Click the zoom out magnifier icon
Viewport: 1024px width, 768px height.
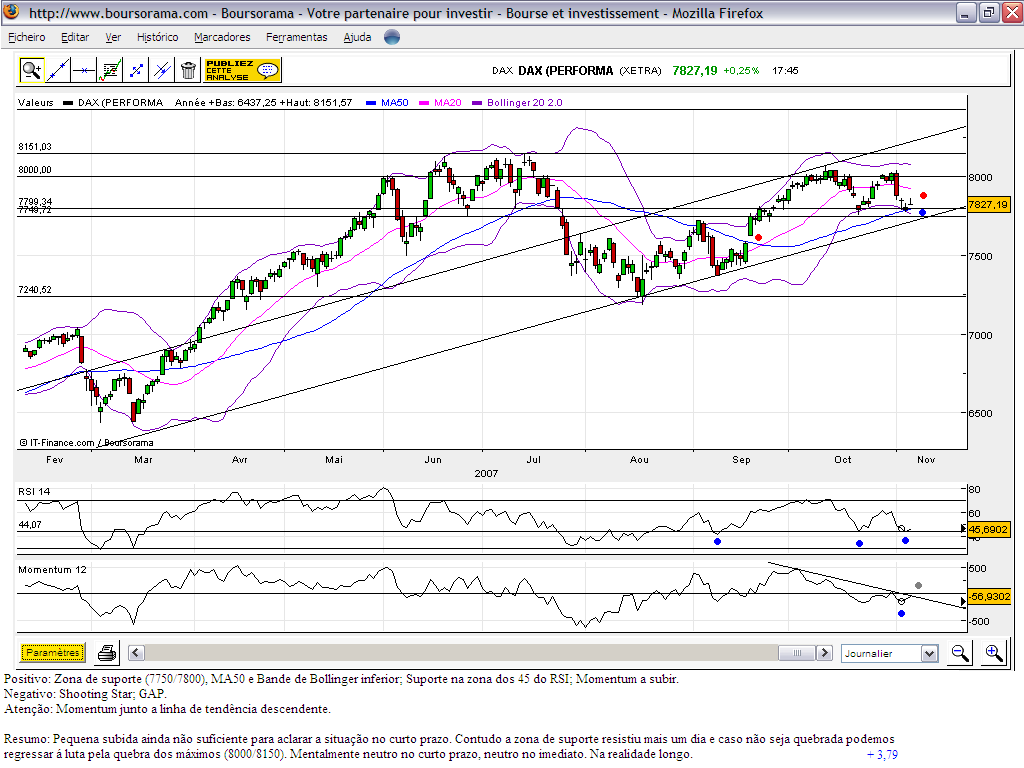coord(960,653)
